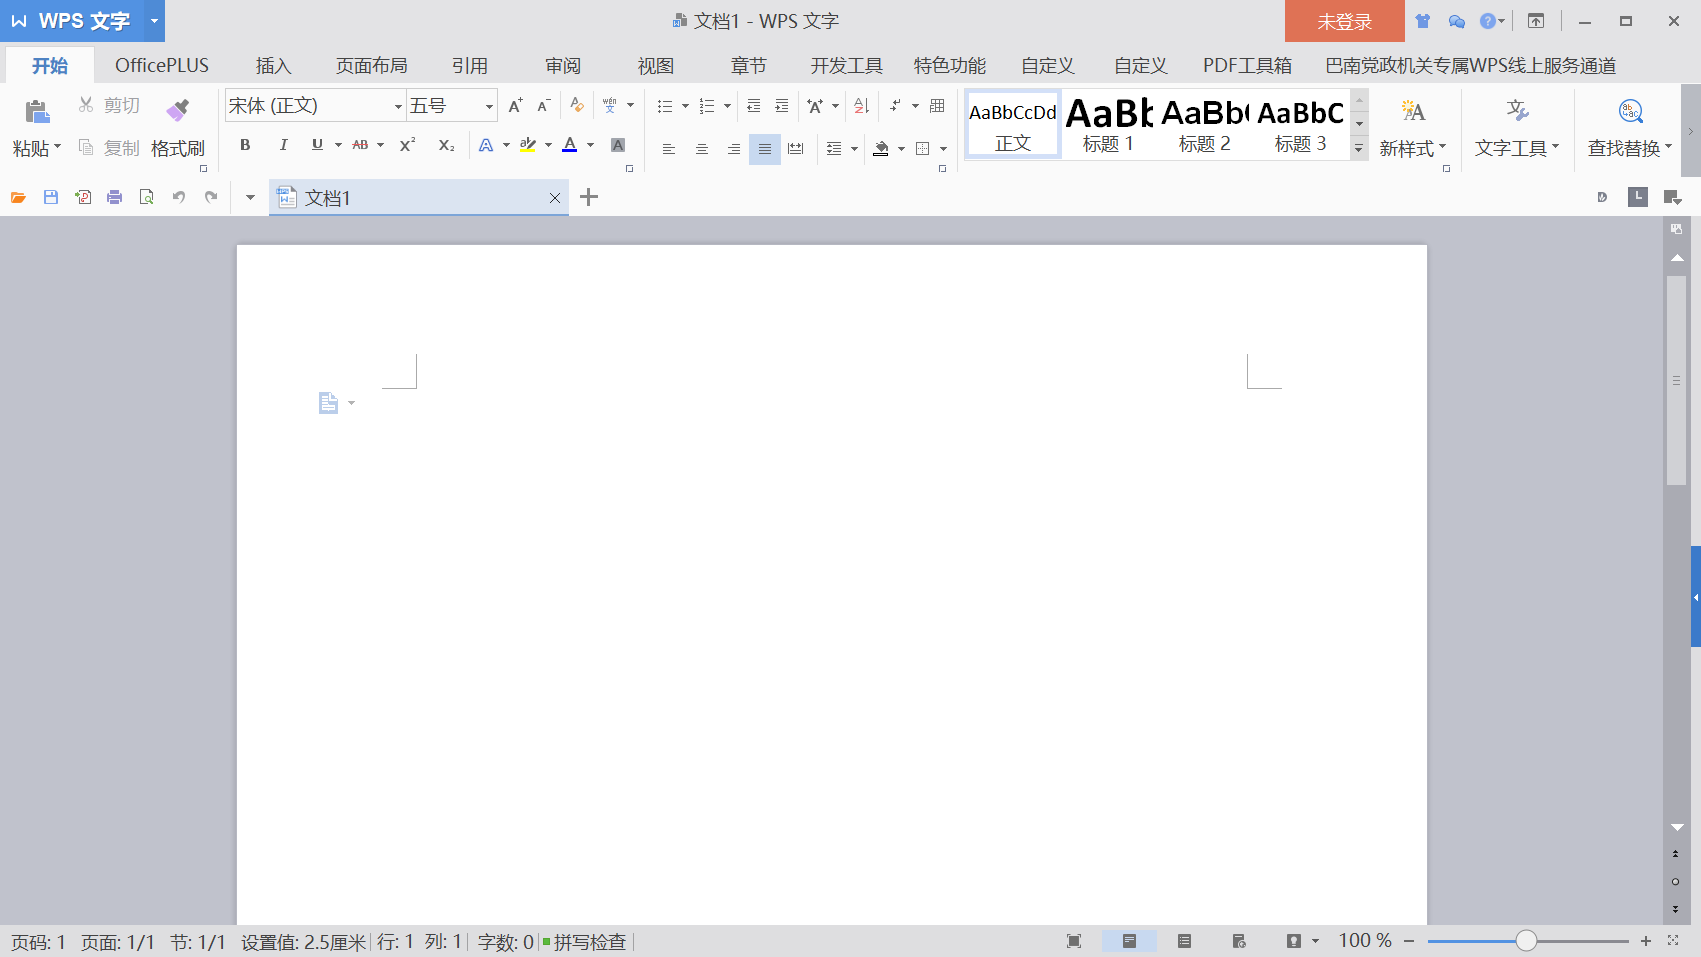Image resolution: width=1701 pixels, height=957 pixels.
Task: Switch to the 审阅 ribbon tab
Action: click(563, 66)
